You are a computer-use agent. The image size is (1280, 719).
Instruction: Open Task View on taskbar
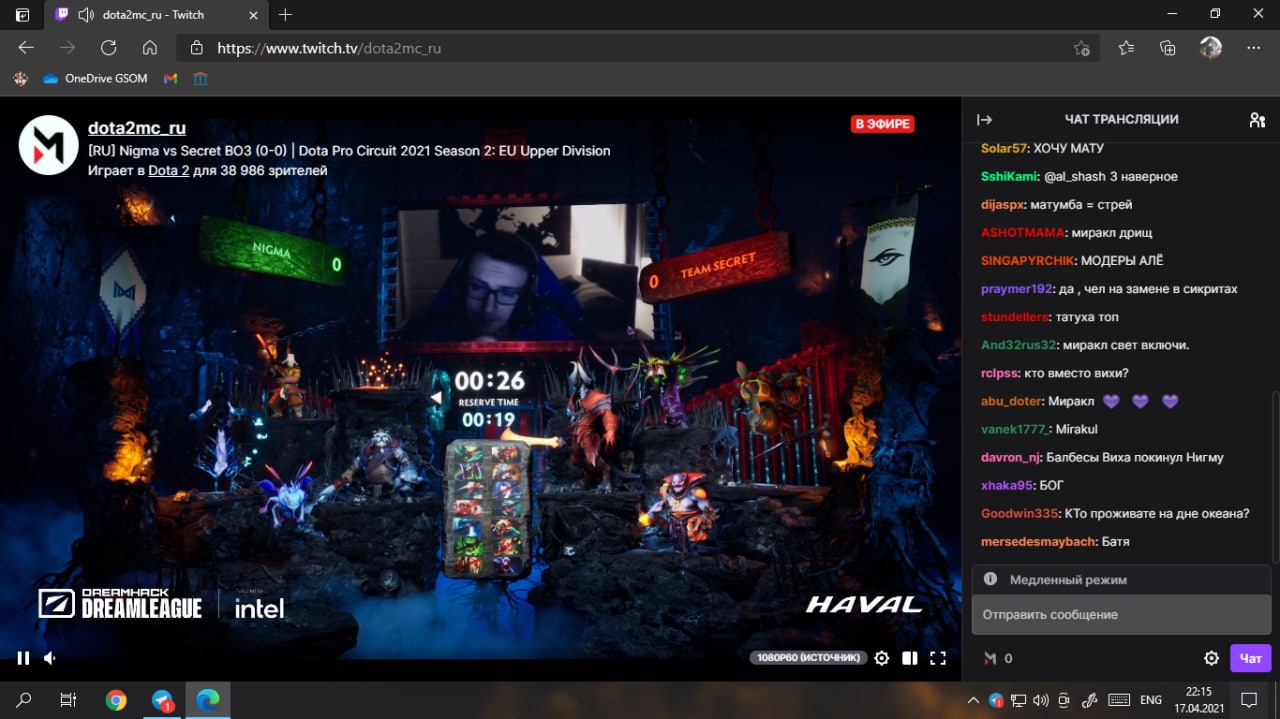[x=68, y=700]
